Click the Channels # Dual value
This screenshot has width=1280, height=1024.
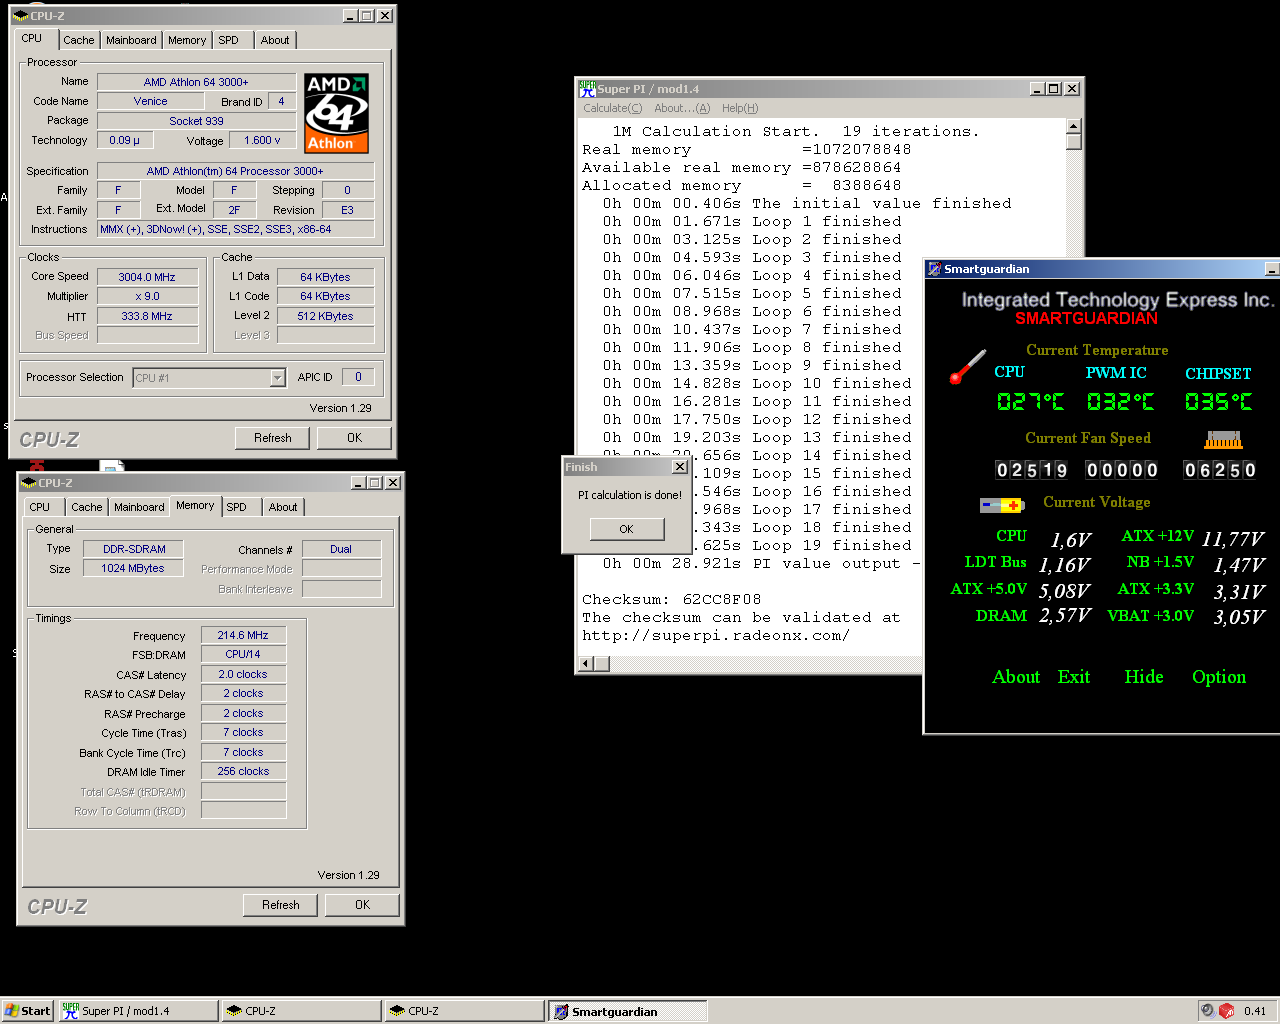pyautogui.click(x=341, y=549)
